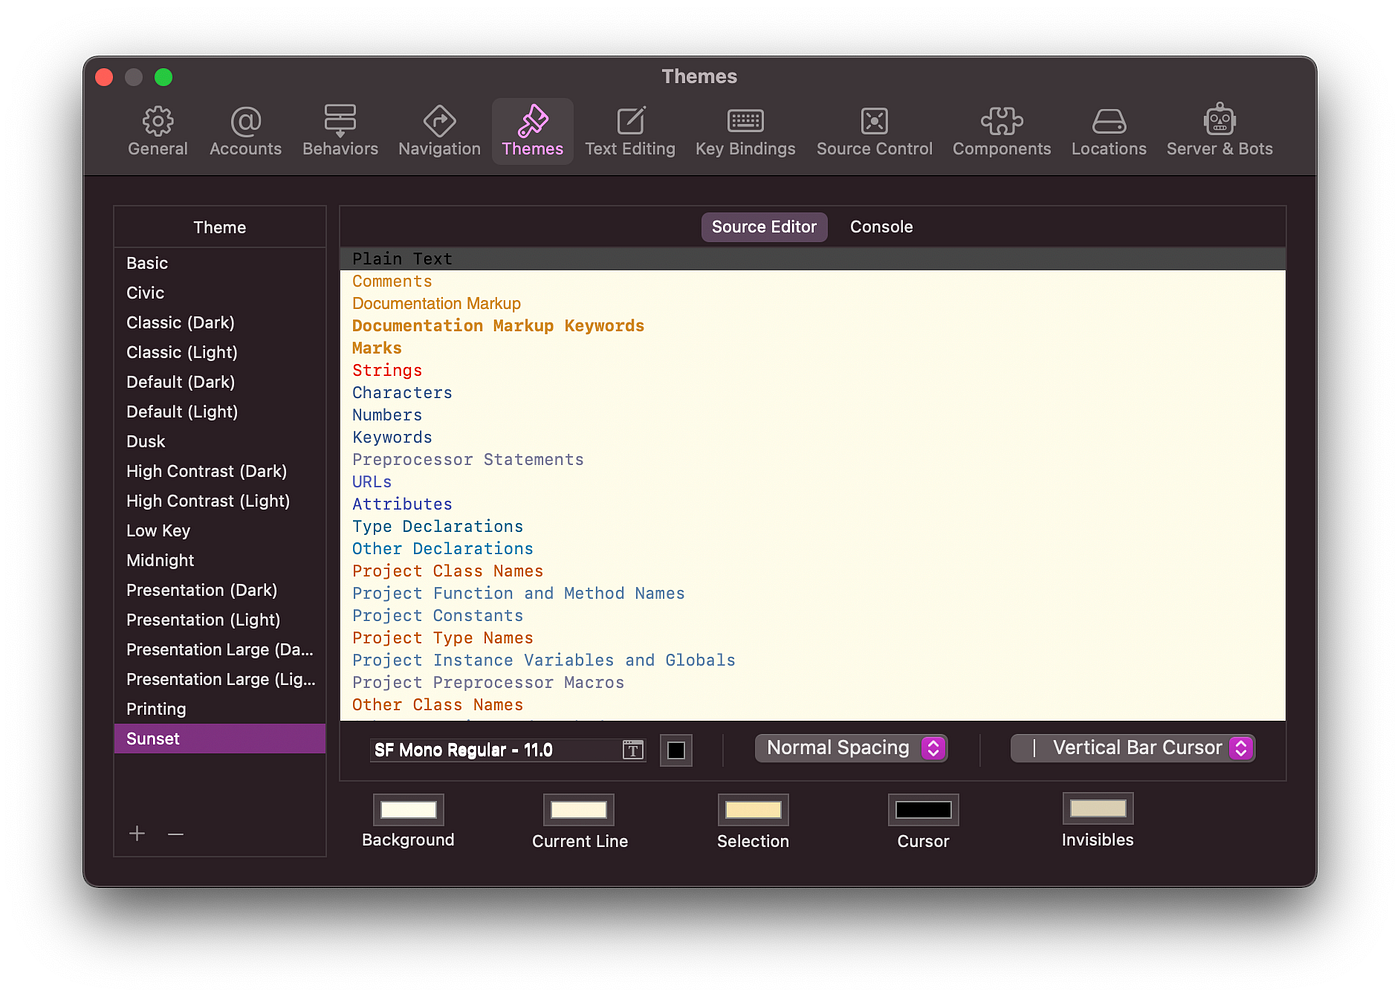Click the black text color well next to font field
This screenshot has width=1400, height=997.
pos(676,750)
